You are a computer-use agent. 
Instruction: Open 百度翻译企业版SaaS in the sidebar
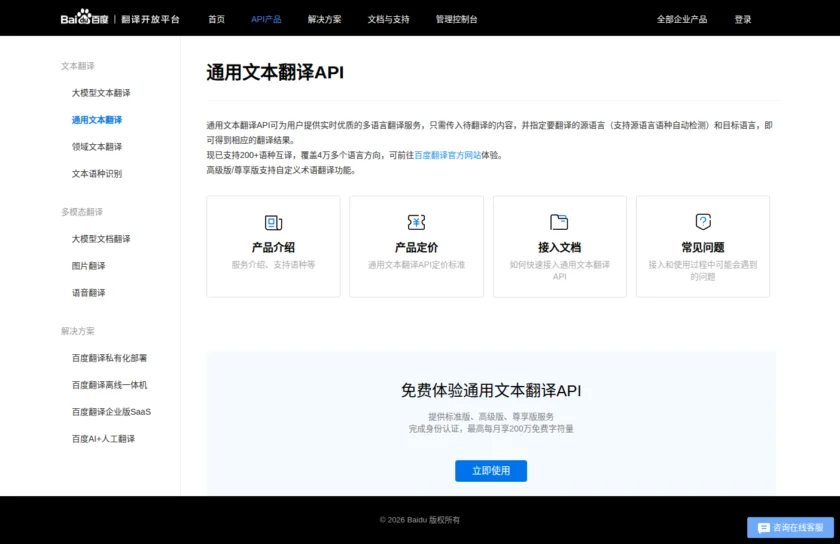[x=111, y=411]
